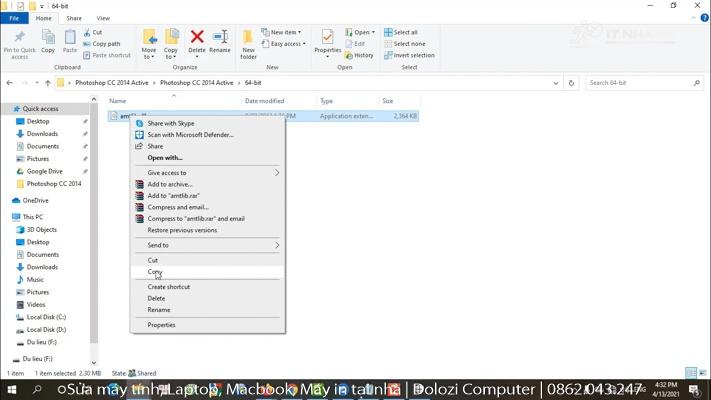Screen dimensions: 711x400
Task: Click the Up arrow navigation button
Action: [47, 83]
